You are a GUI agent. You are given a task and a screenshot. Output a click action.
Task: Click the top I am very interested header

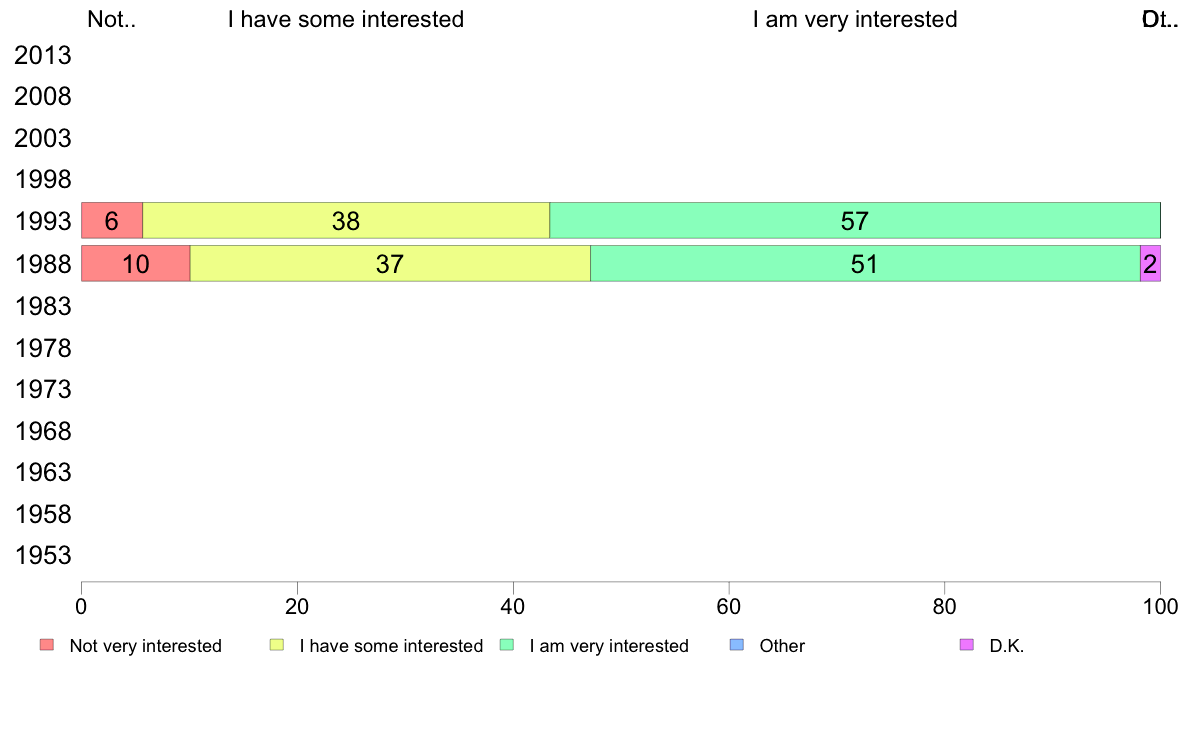tap(855, 19)
